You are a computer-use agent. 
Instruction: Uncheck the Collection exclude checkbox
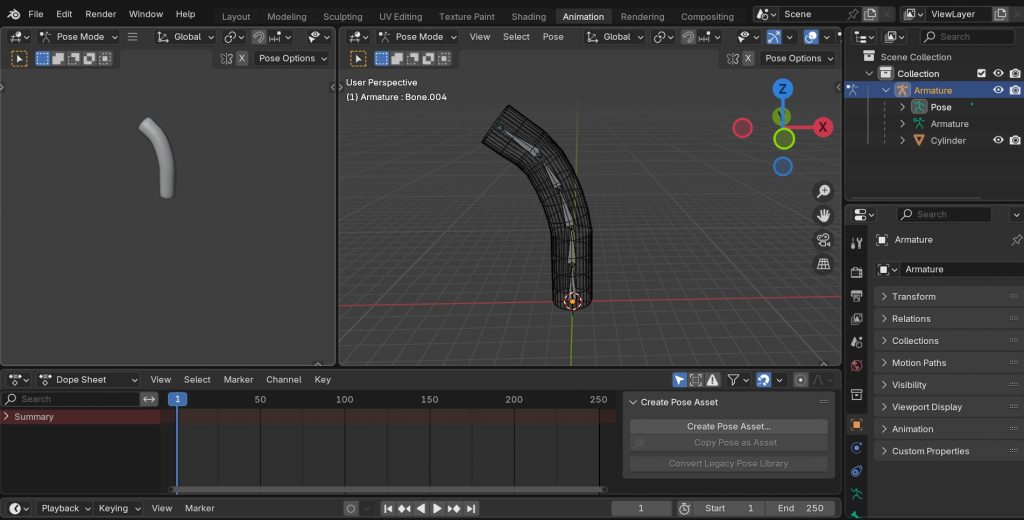[x=981, y=73]
